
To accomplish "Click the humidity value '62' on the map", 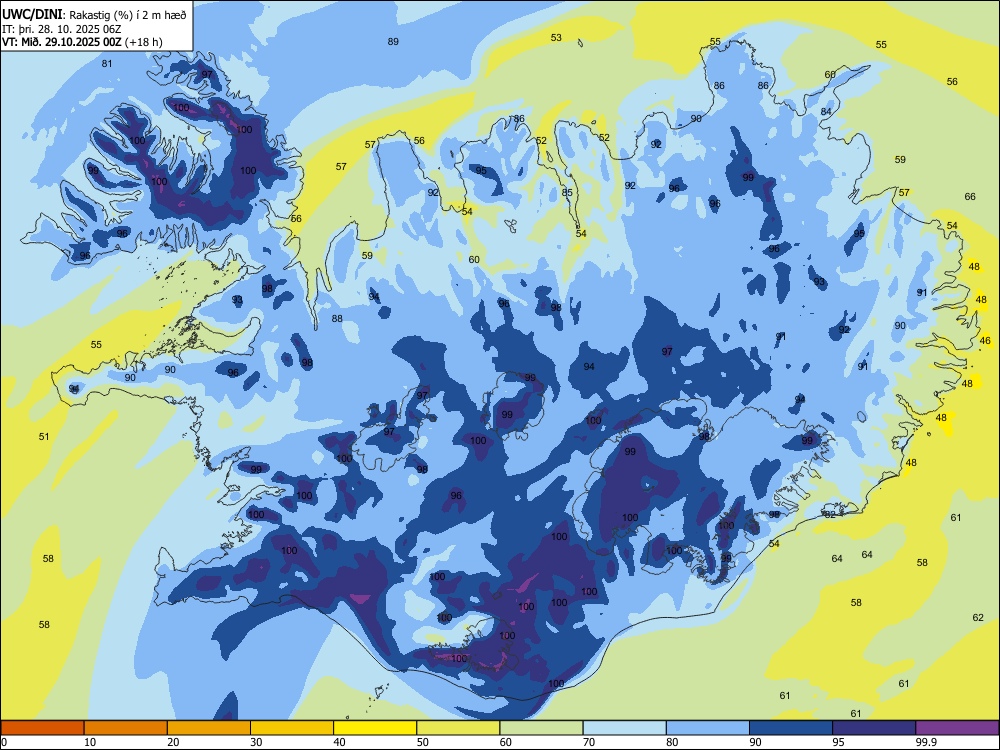I will pos(978,617).
